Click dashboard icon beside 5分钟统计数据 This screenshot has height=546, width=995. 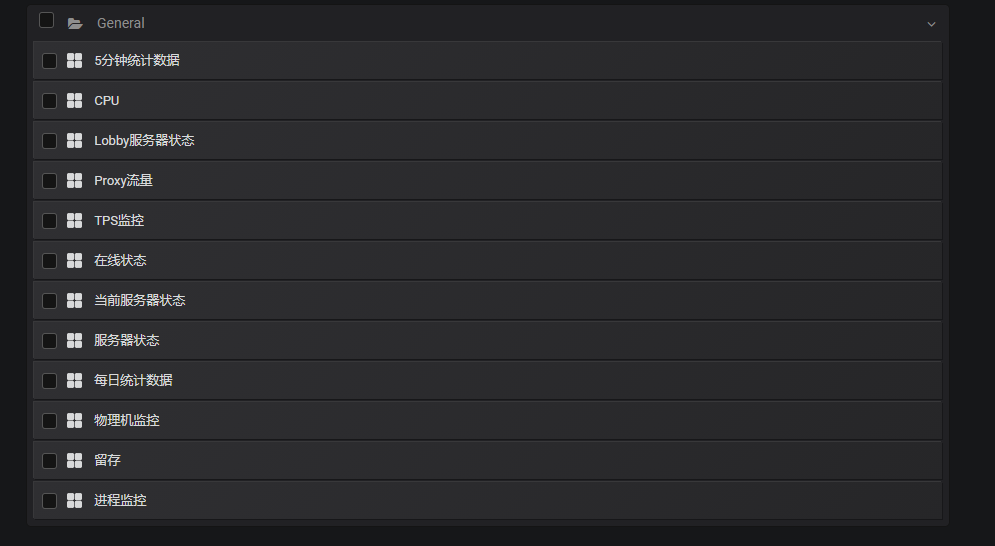74,60
